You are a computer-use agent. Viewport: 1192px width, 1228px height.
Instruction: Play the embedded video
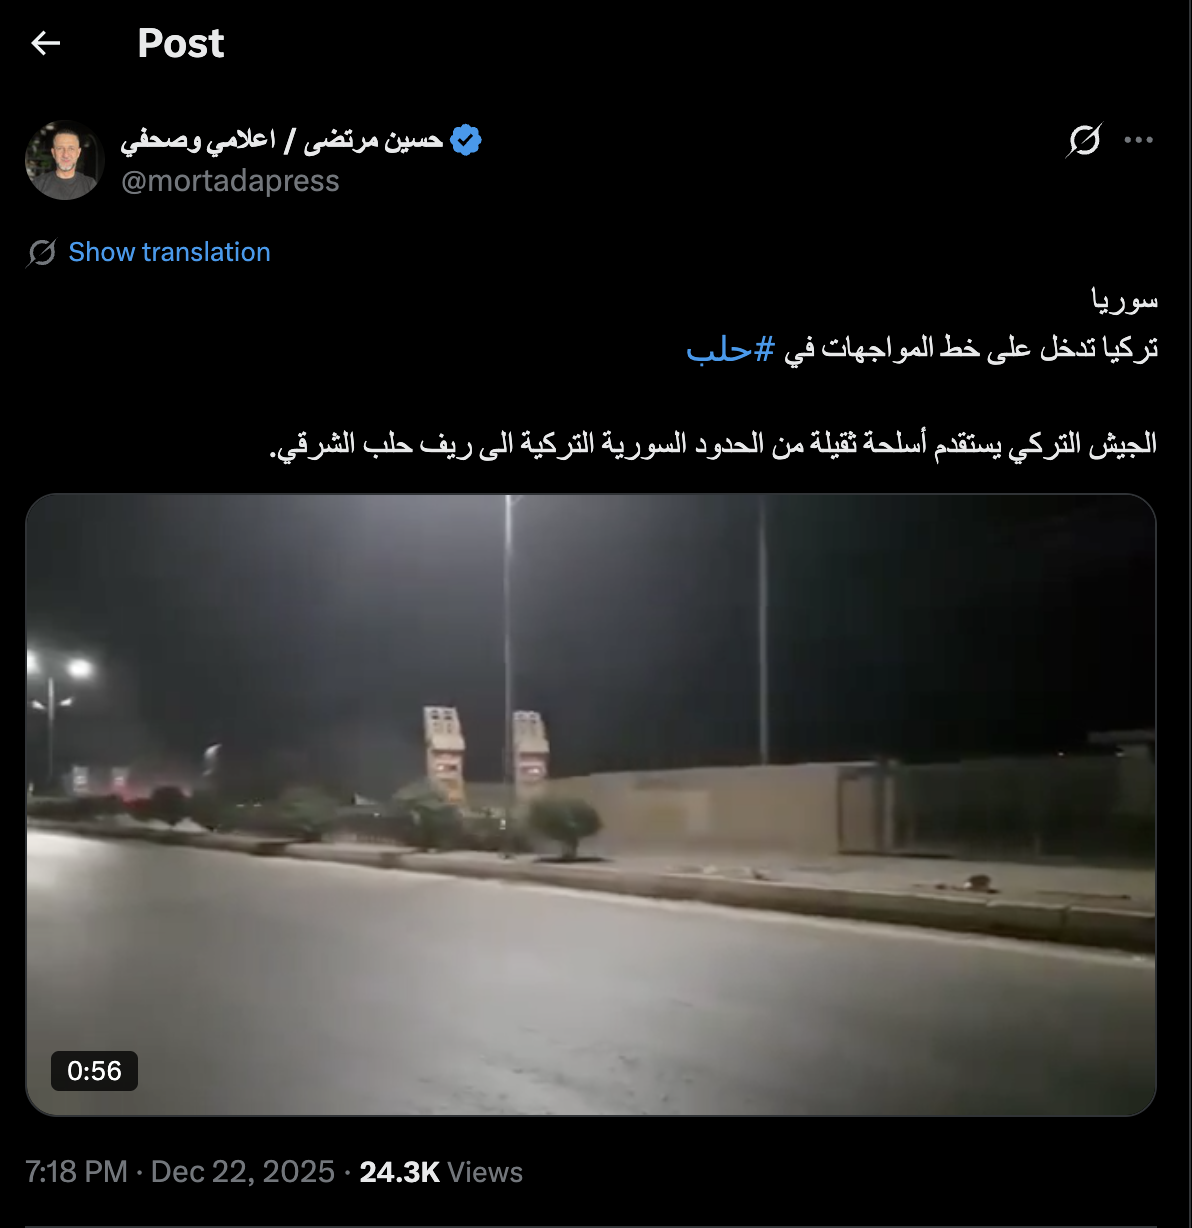tap(591, 805)
